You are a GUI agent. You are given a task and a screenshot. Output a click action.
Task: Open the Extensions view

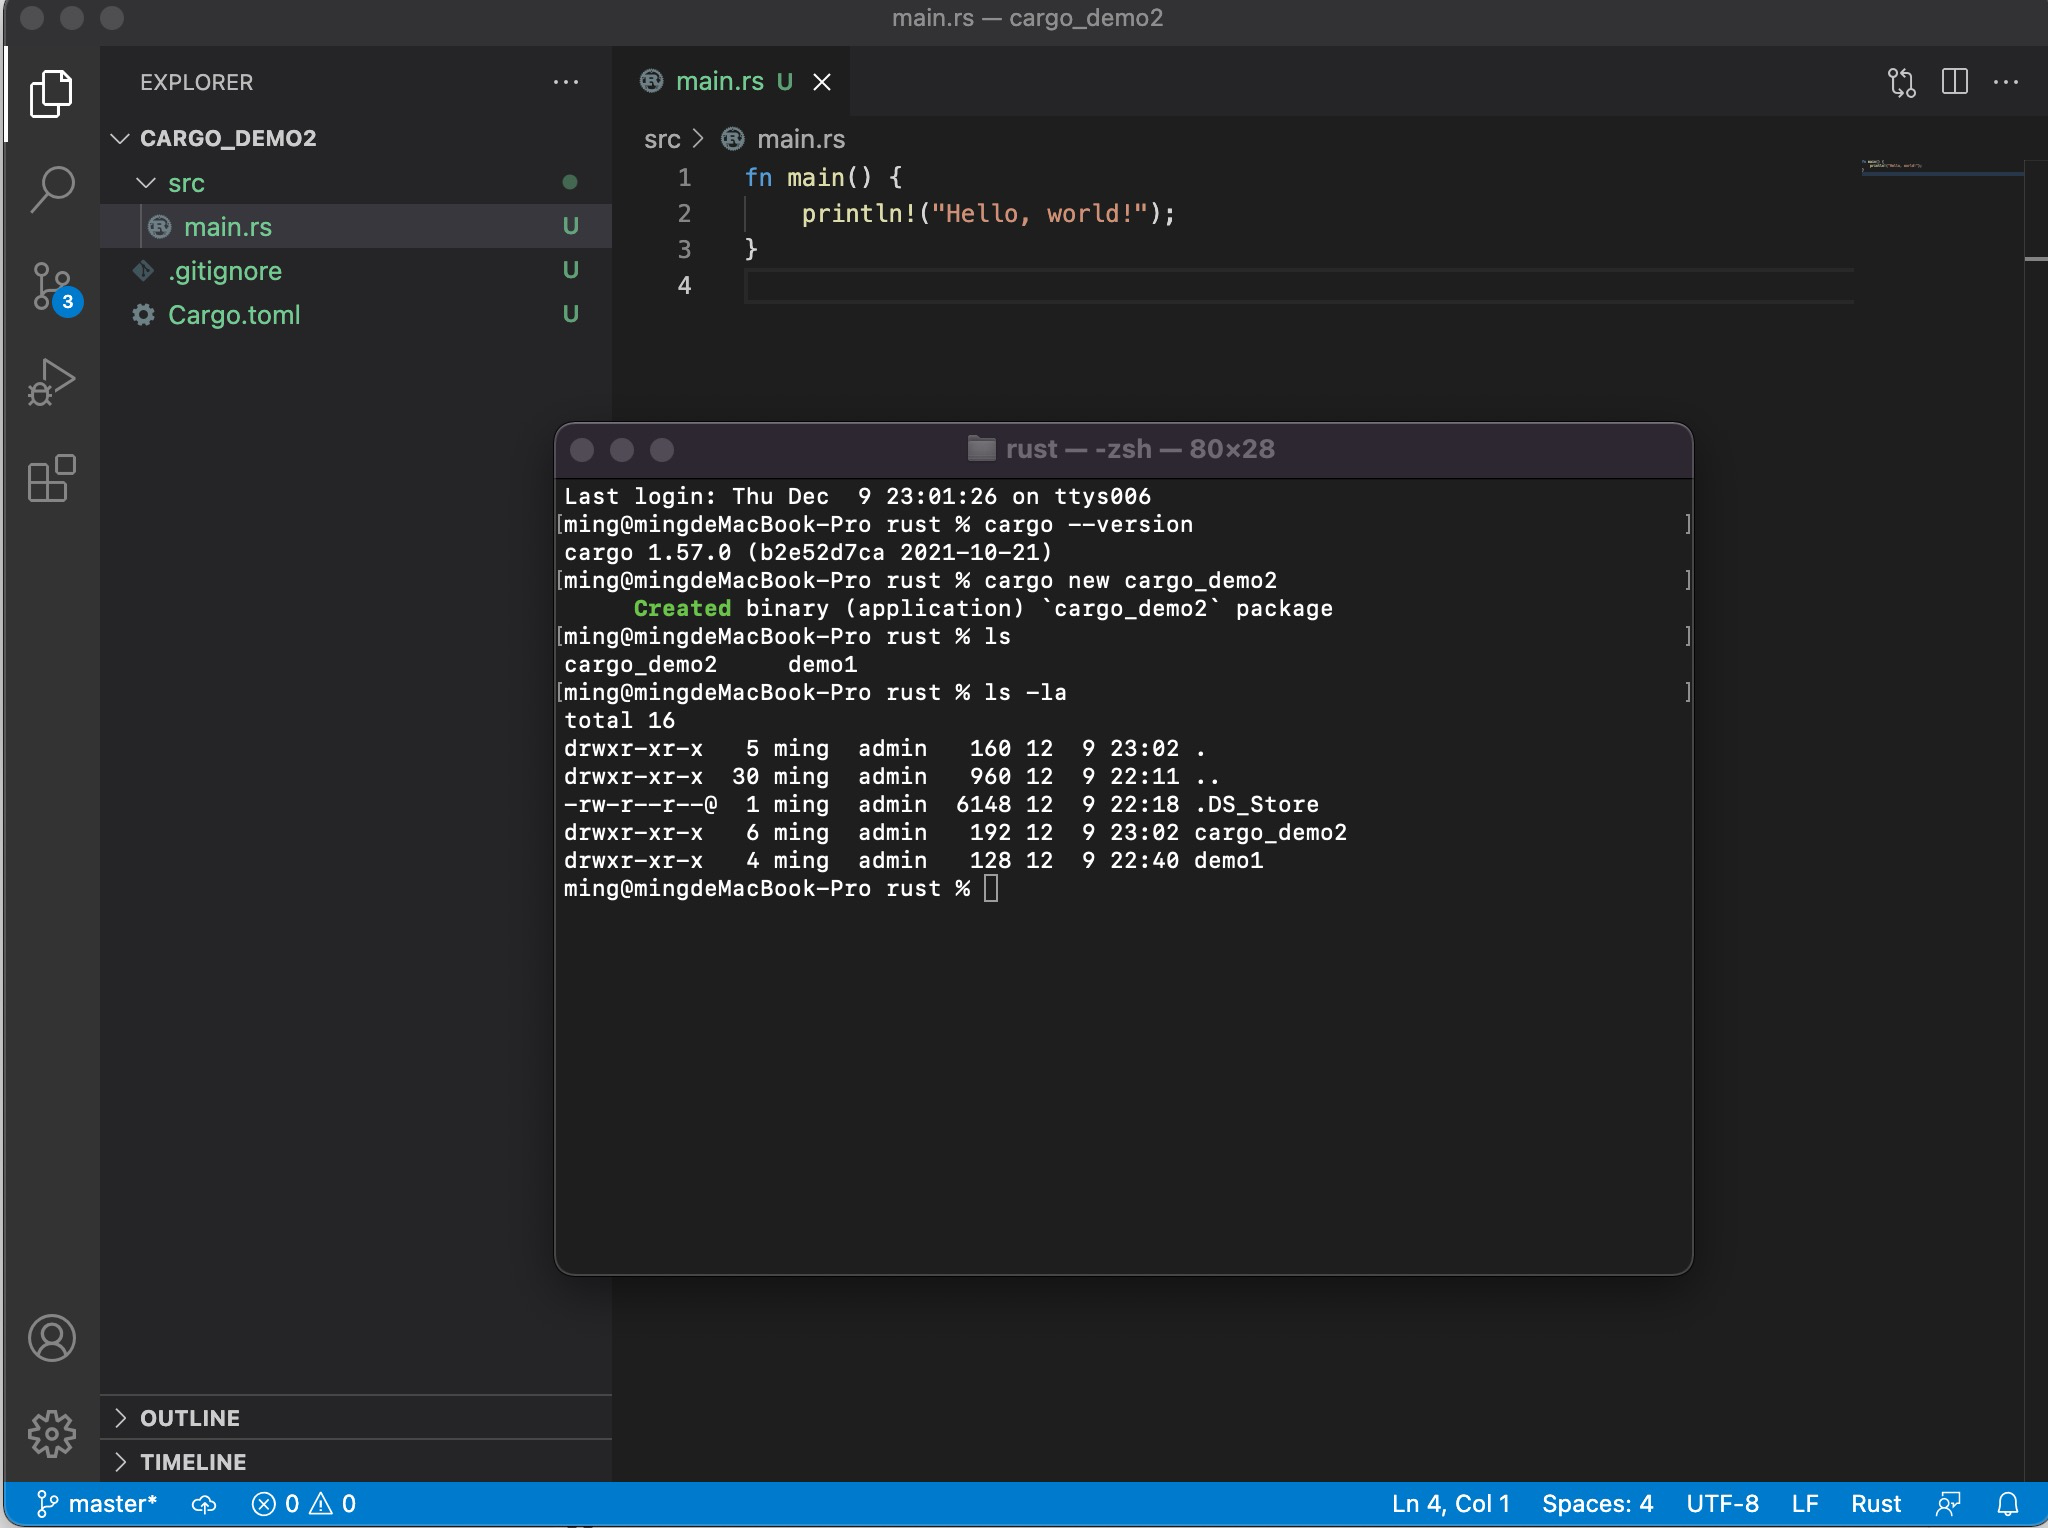click(x=52, y=478)
